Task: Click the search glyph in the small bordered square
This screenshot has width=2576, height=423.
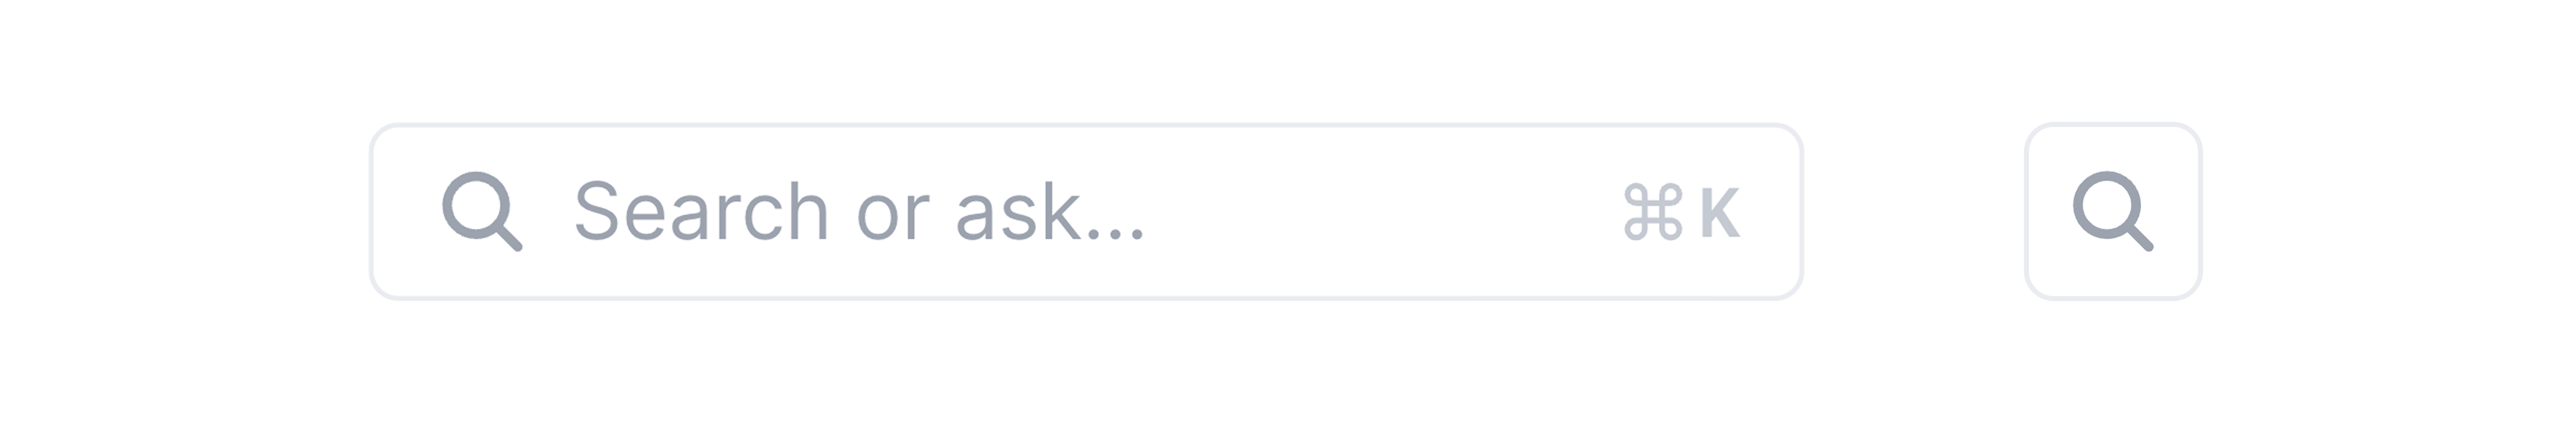Action: pyautogui.click(x=2113, y=211)
